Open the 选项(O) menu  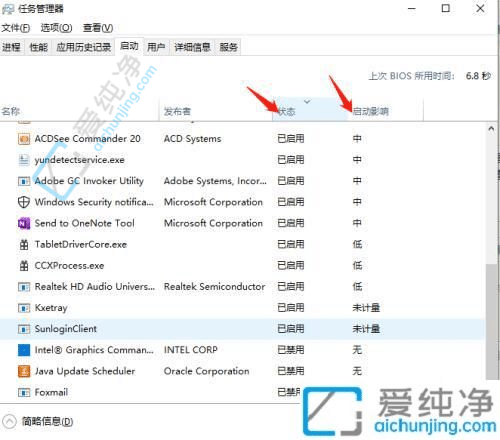56,28
